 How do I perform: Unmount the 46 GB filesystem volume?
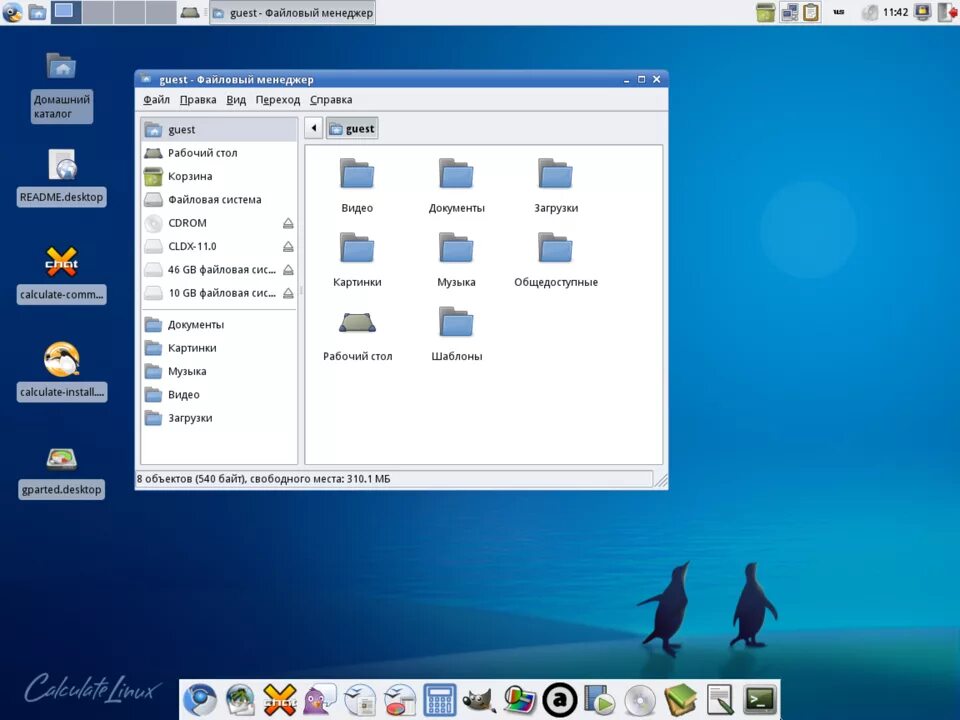click(x=288, y=269)
